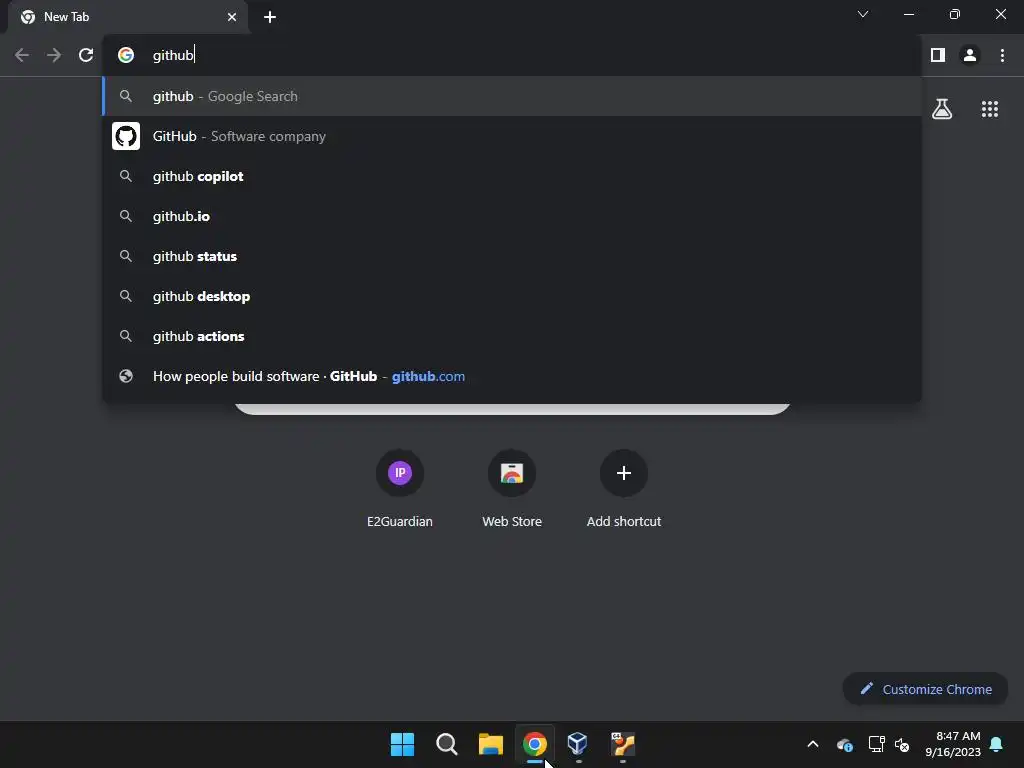This screenshot has height=768, width=1024.
Task: Open the clock showing 8:47 AM
Action: pyautogui.click(x=953, y=744)
